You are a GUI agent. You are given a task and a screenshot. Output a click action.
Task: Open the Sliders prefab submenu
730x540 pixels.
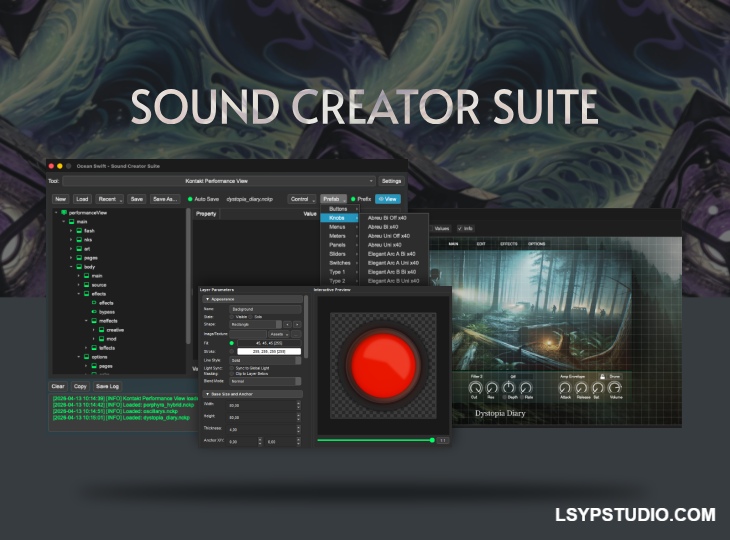tap(340, 254)
